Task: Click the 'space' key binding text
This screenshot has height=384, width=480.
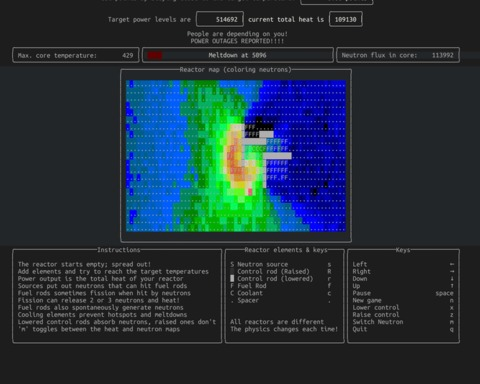Action: (444, 293)
